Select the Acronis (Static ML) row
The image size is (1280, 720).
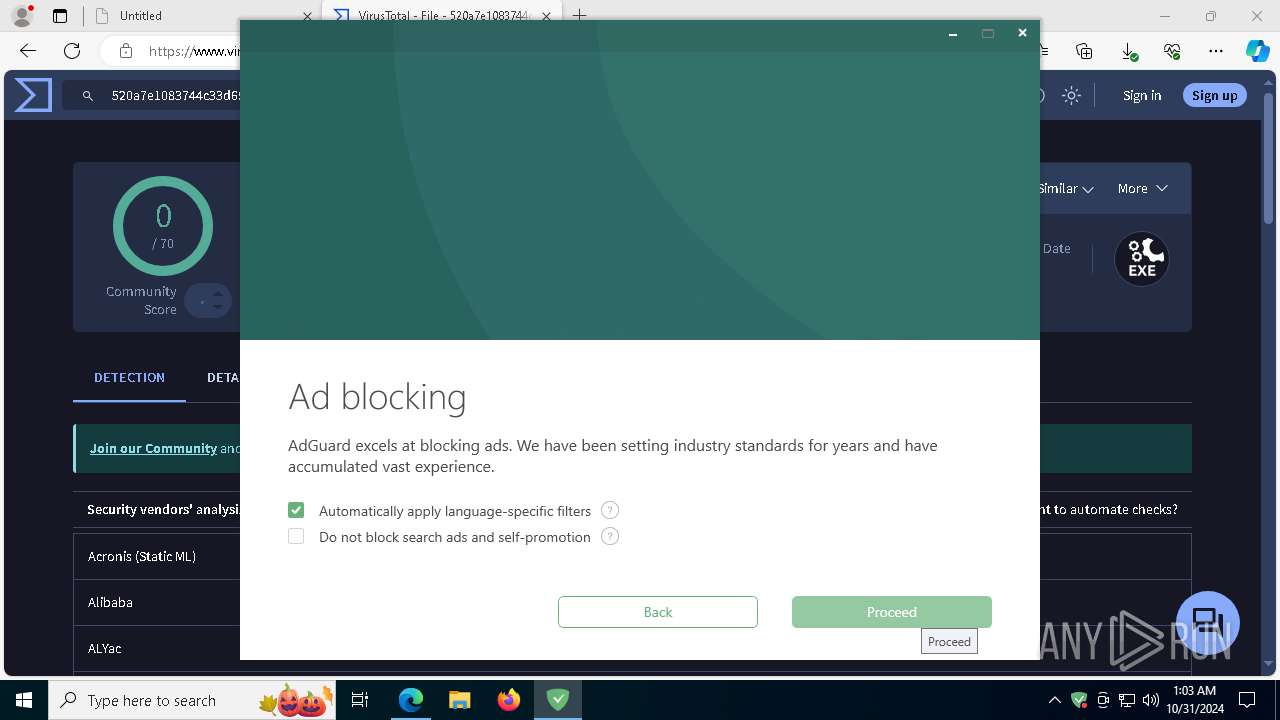[157, 556]
